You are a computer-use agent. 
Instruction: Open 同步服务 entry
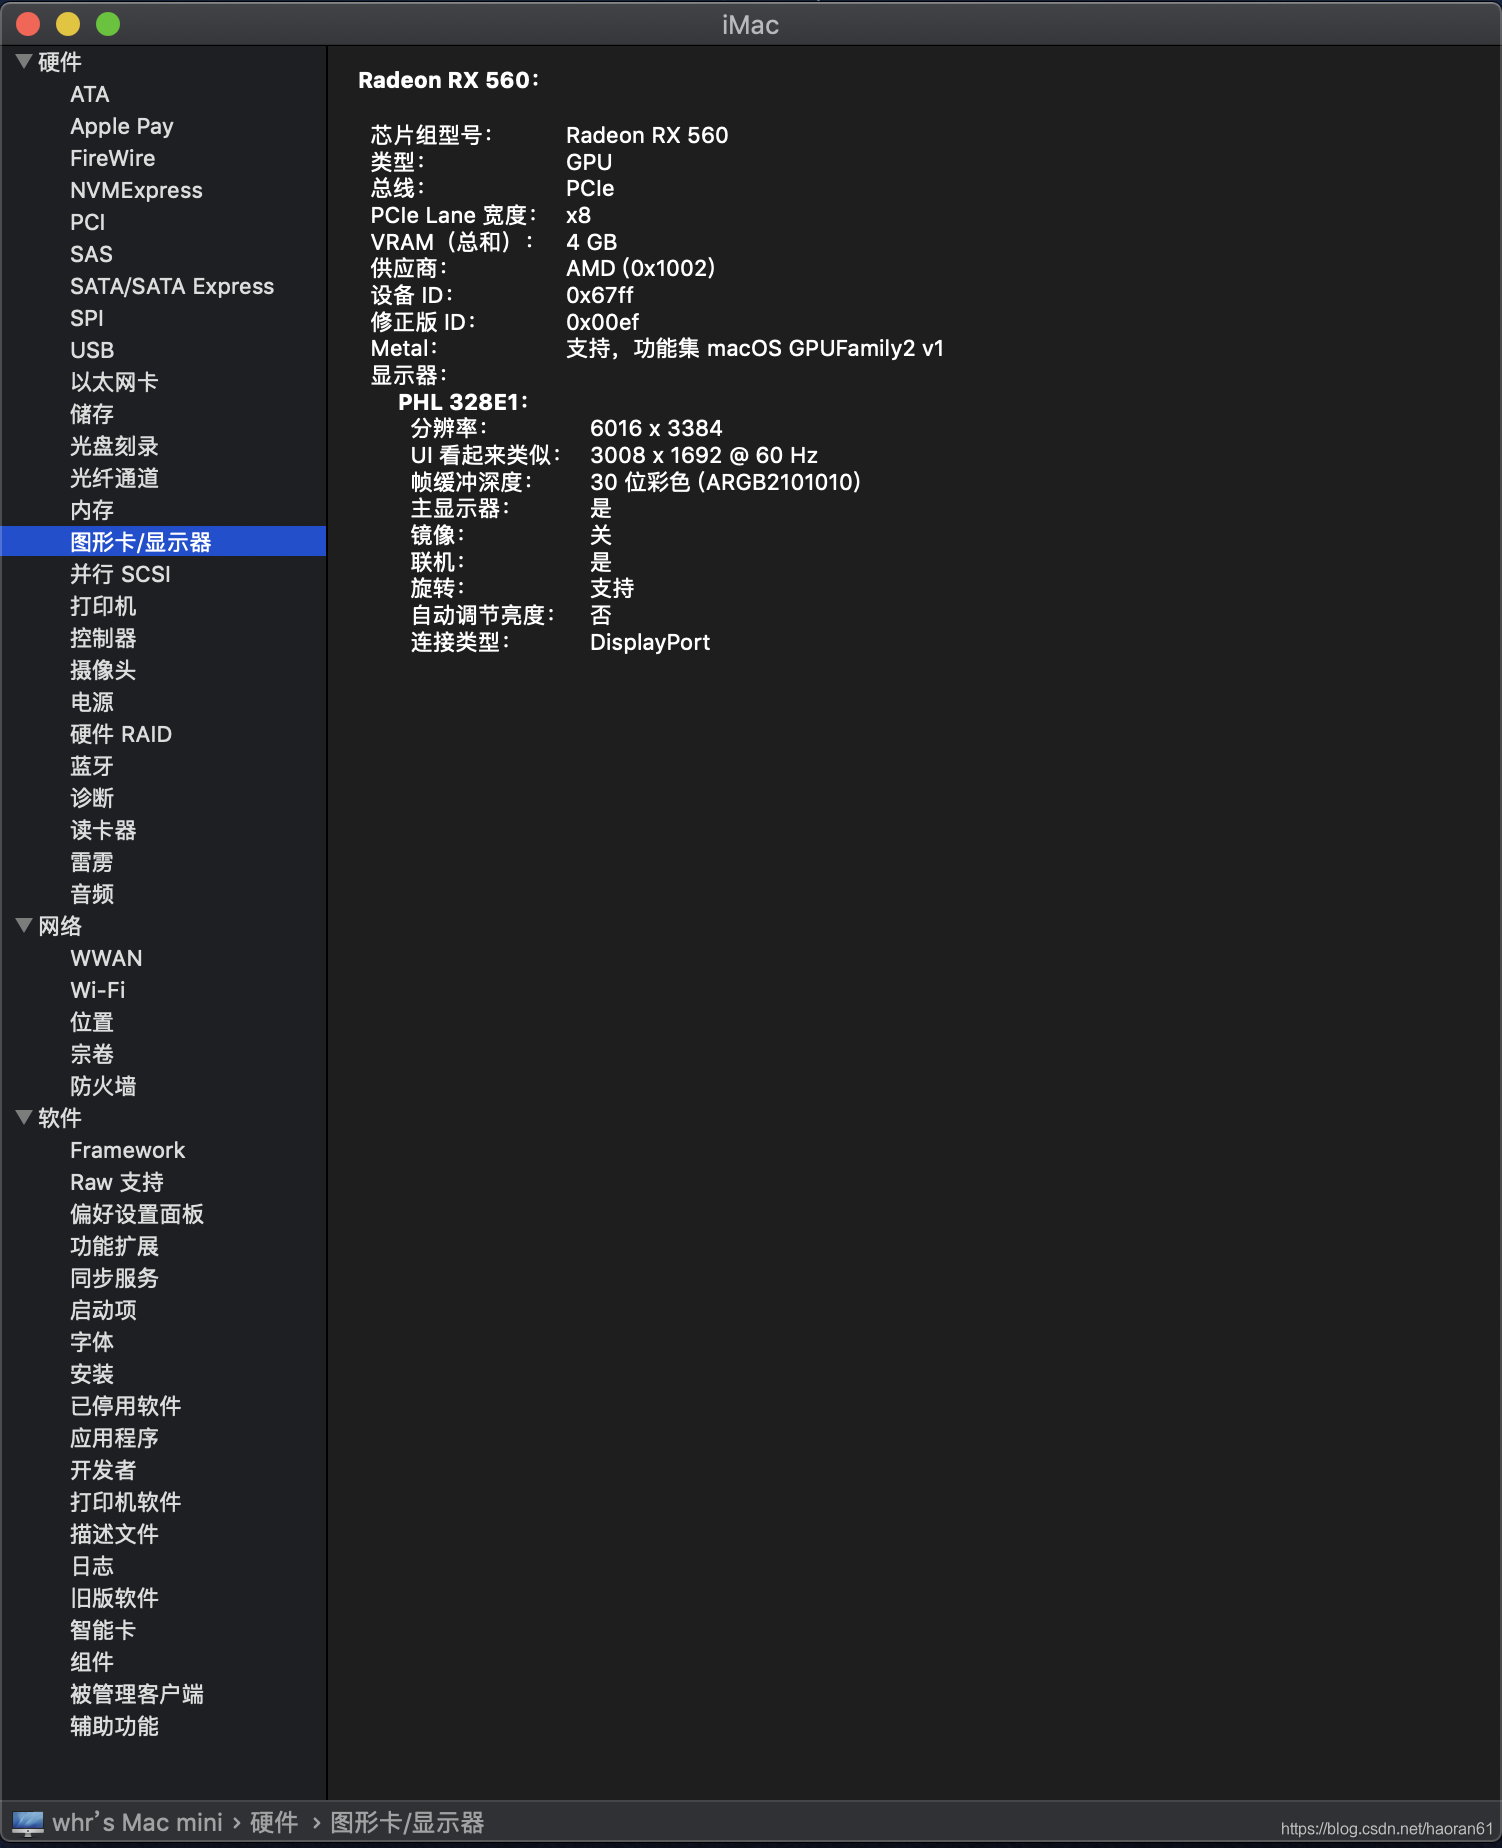click(114, 1278)
